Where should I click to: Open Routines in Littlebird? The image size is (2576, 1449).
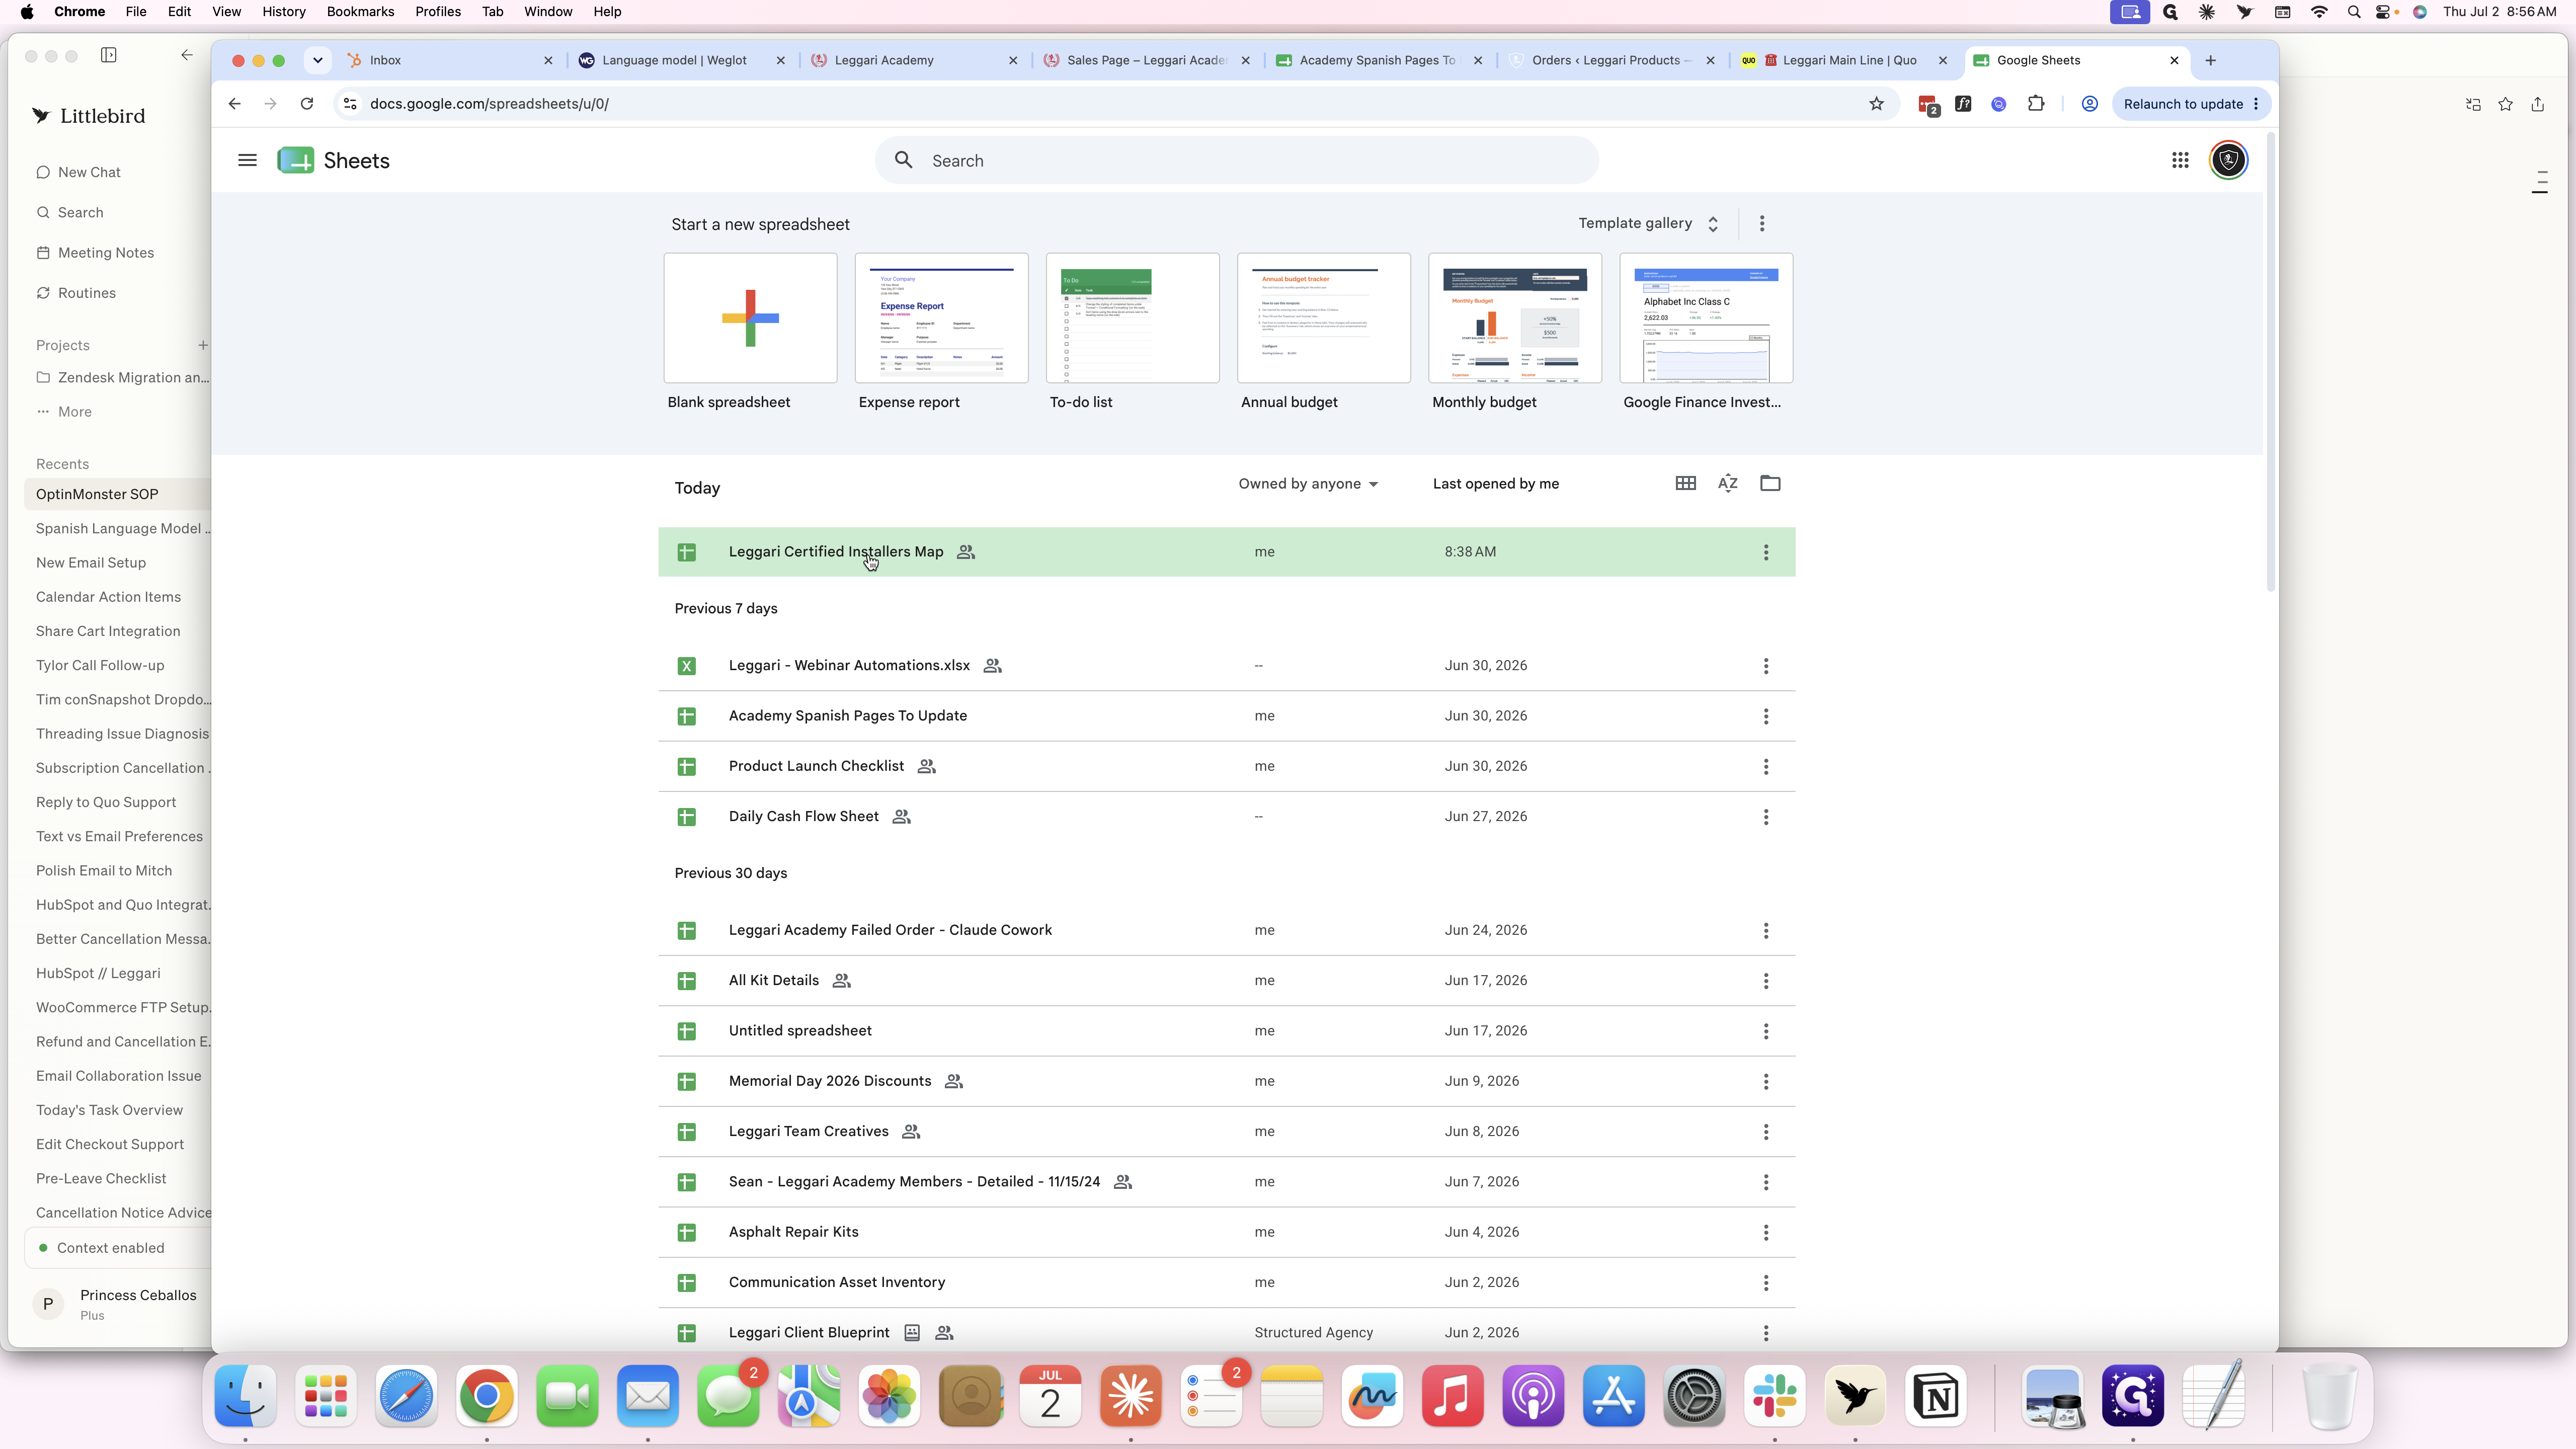pyautogui.click(x=76, y=293)
